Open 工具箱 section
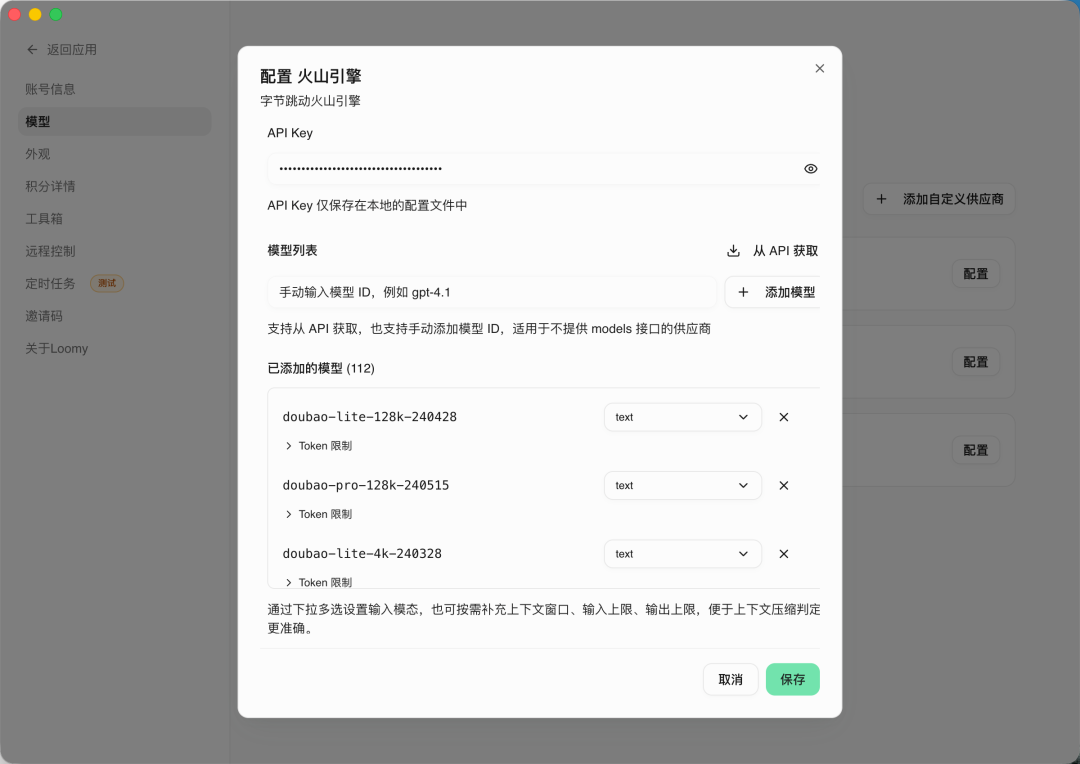The width and height of the screenshot is (1080, 764). pyautogui.click(x=114, y=218)
